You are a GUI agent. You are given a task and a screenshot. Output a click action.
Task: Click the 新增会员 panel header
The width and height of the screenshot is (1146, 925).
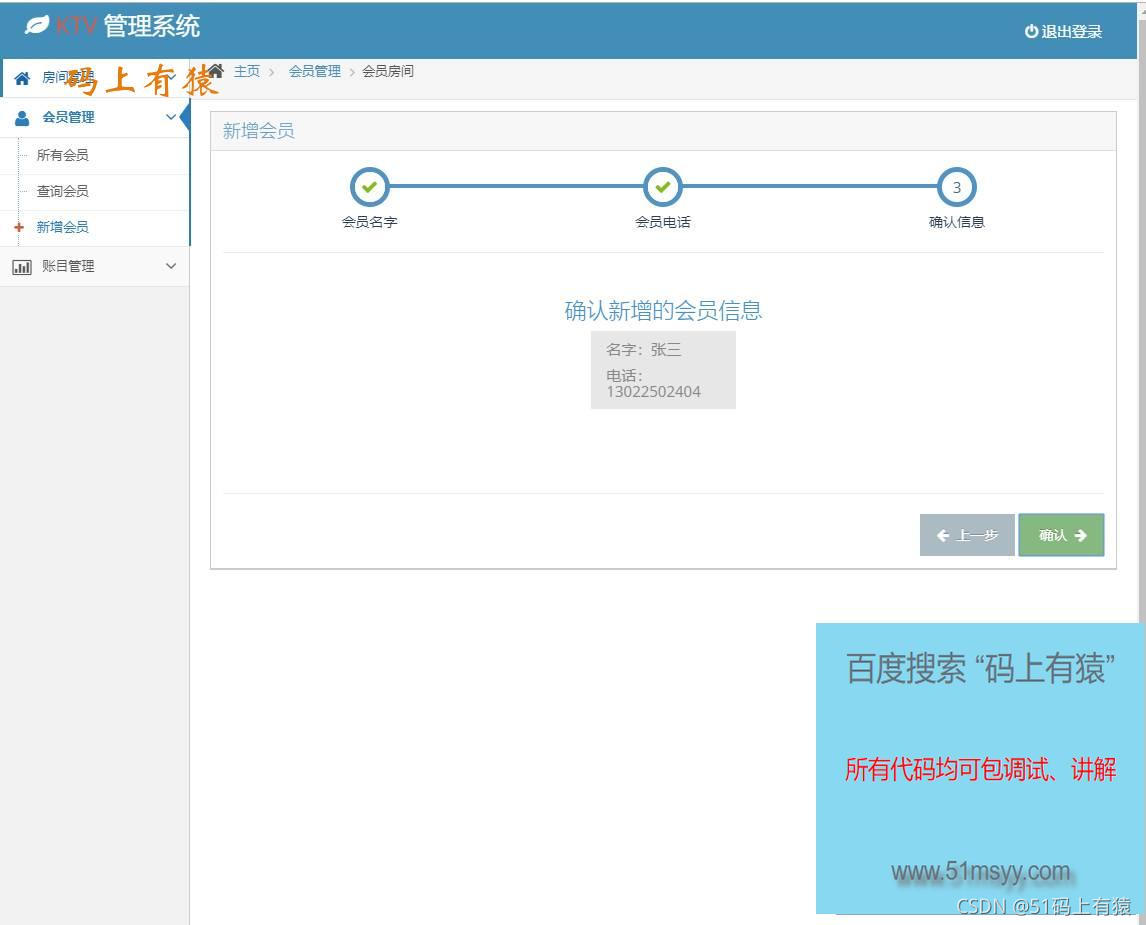click(663, 132)
